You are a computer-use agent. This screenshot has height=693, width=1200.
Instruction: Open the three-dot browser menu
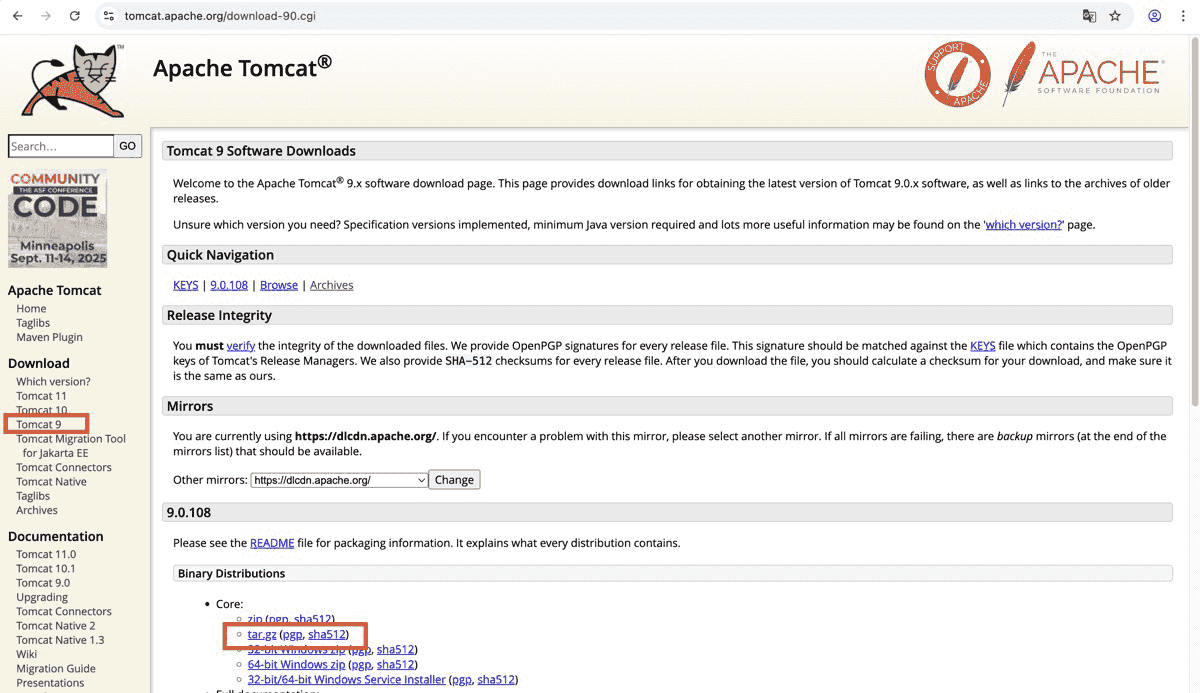coord(1183,16)
